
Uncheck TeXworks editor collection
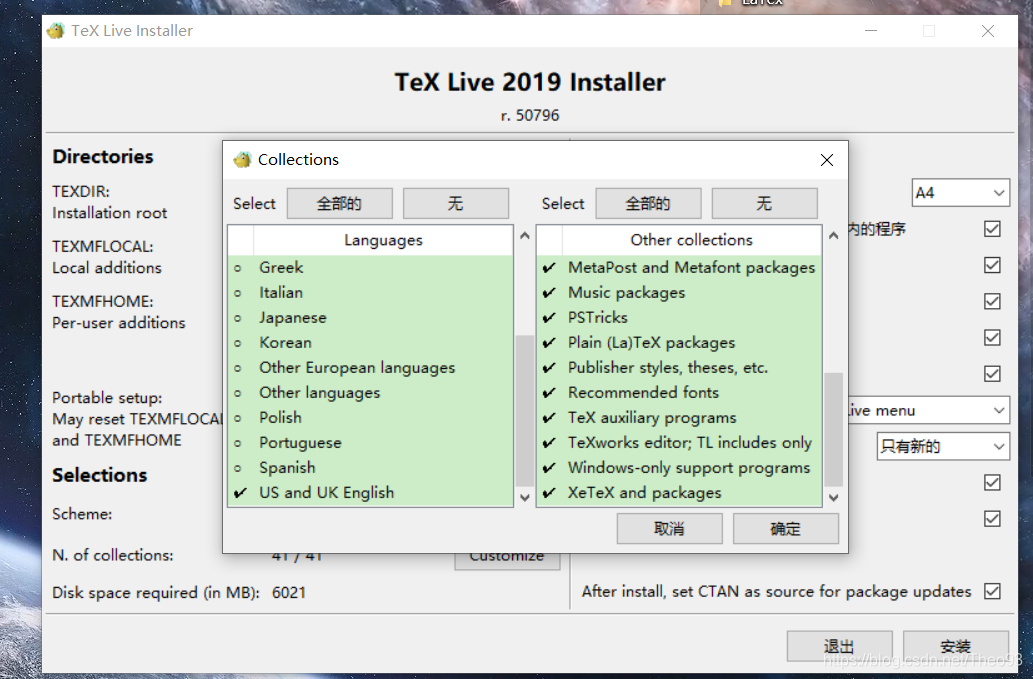pos(679,443)
